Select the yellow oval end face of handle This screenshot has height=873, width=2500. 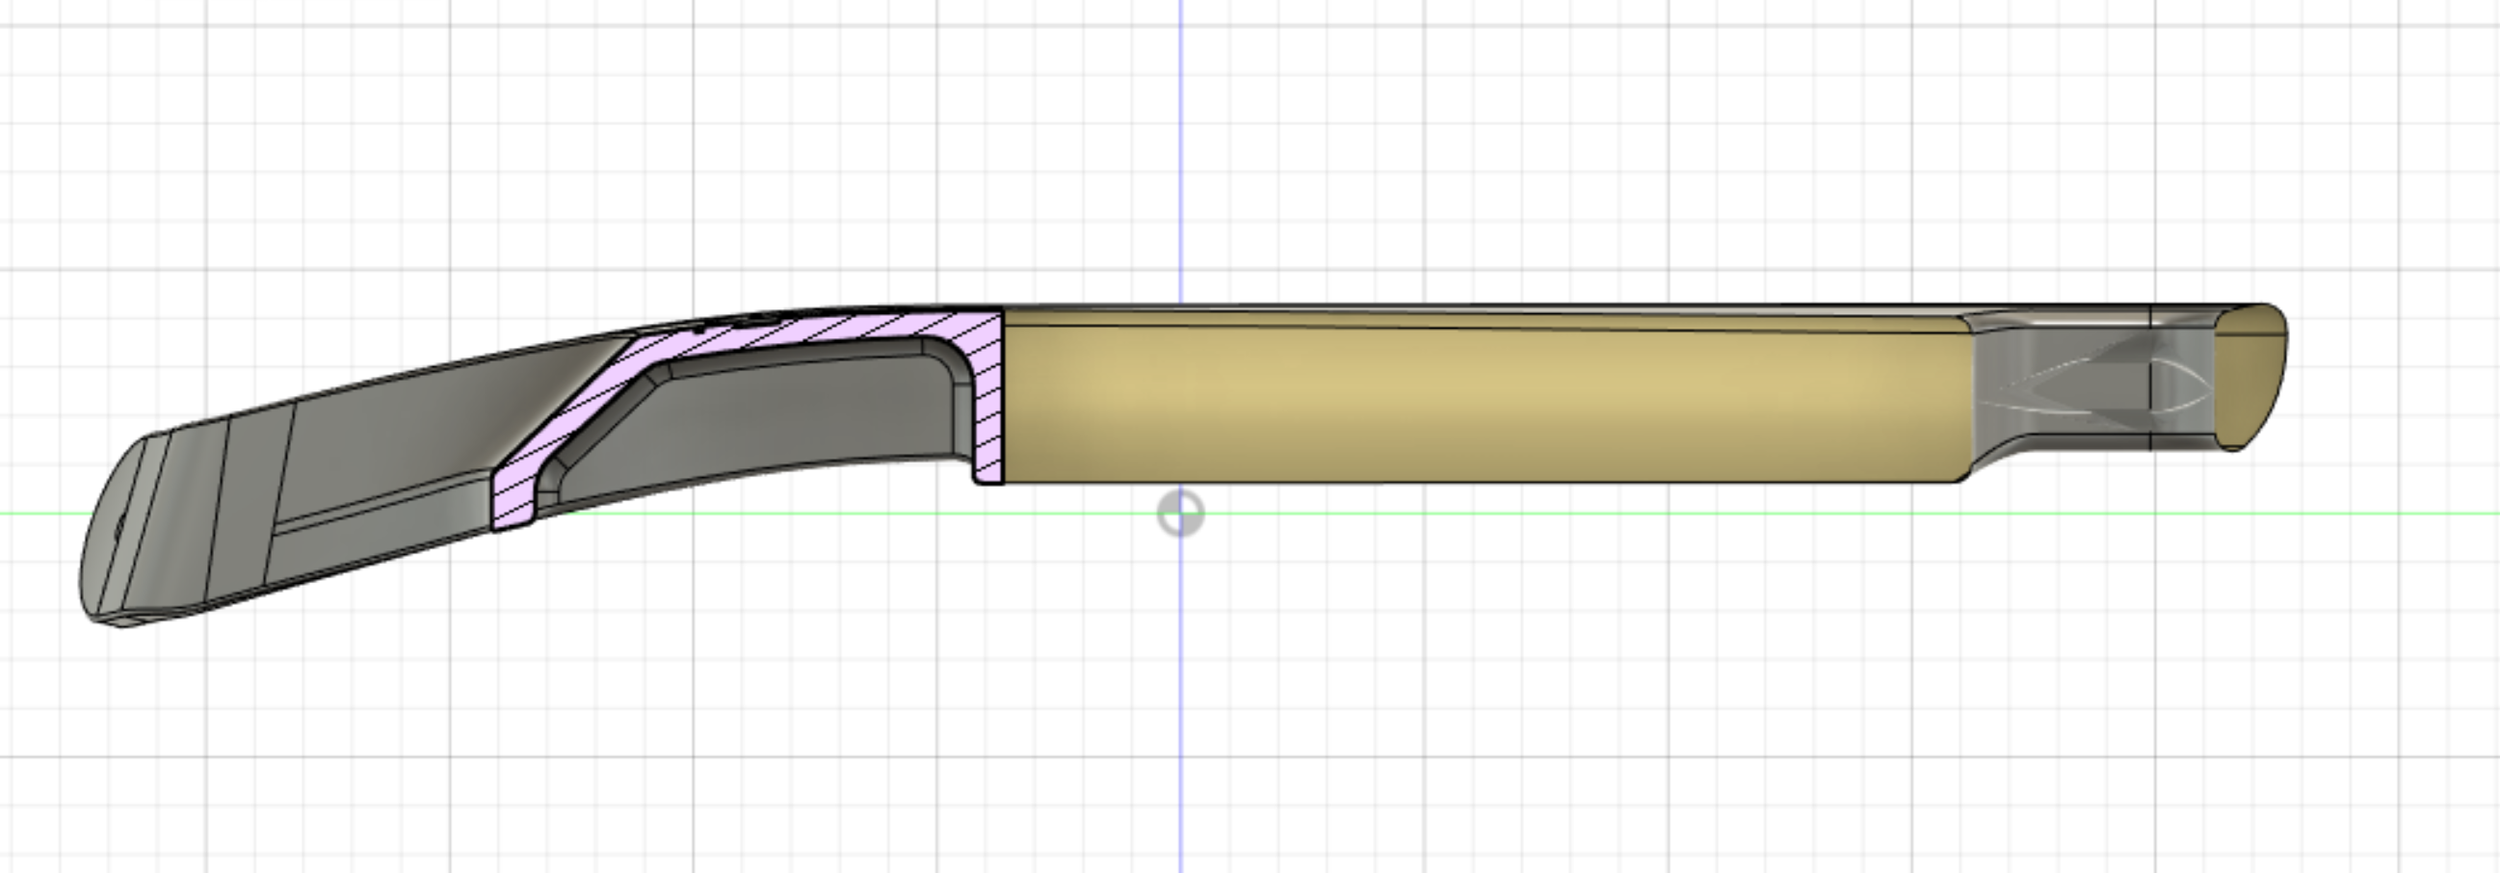click(2250, 378)
